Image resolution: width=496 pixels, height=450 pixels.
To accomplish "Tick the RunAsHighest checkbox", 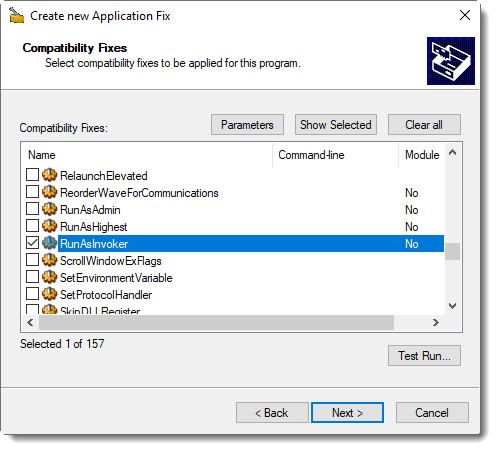I will (x=32, y=226).
